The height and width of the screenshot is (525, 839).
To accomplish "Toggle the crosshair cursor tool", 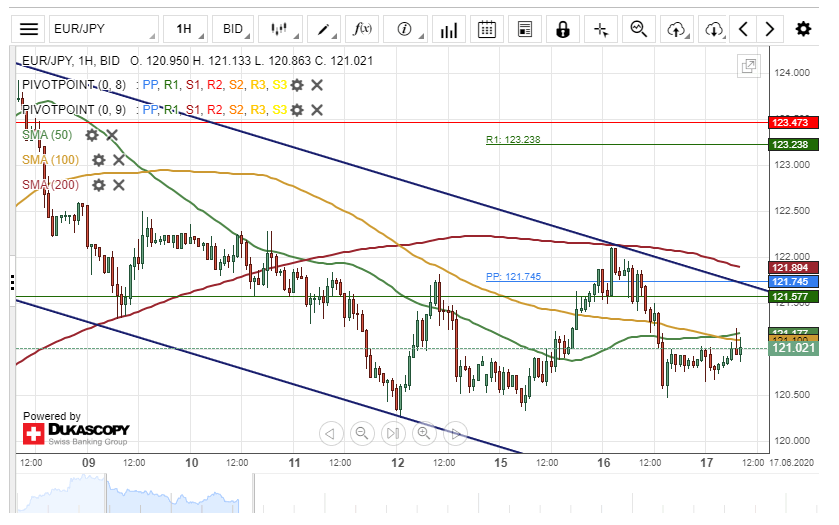I will (601, 29).
